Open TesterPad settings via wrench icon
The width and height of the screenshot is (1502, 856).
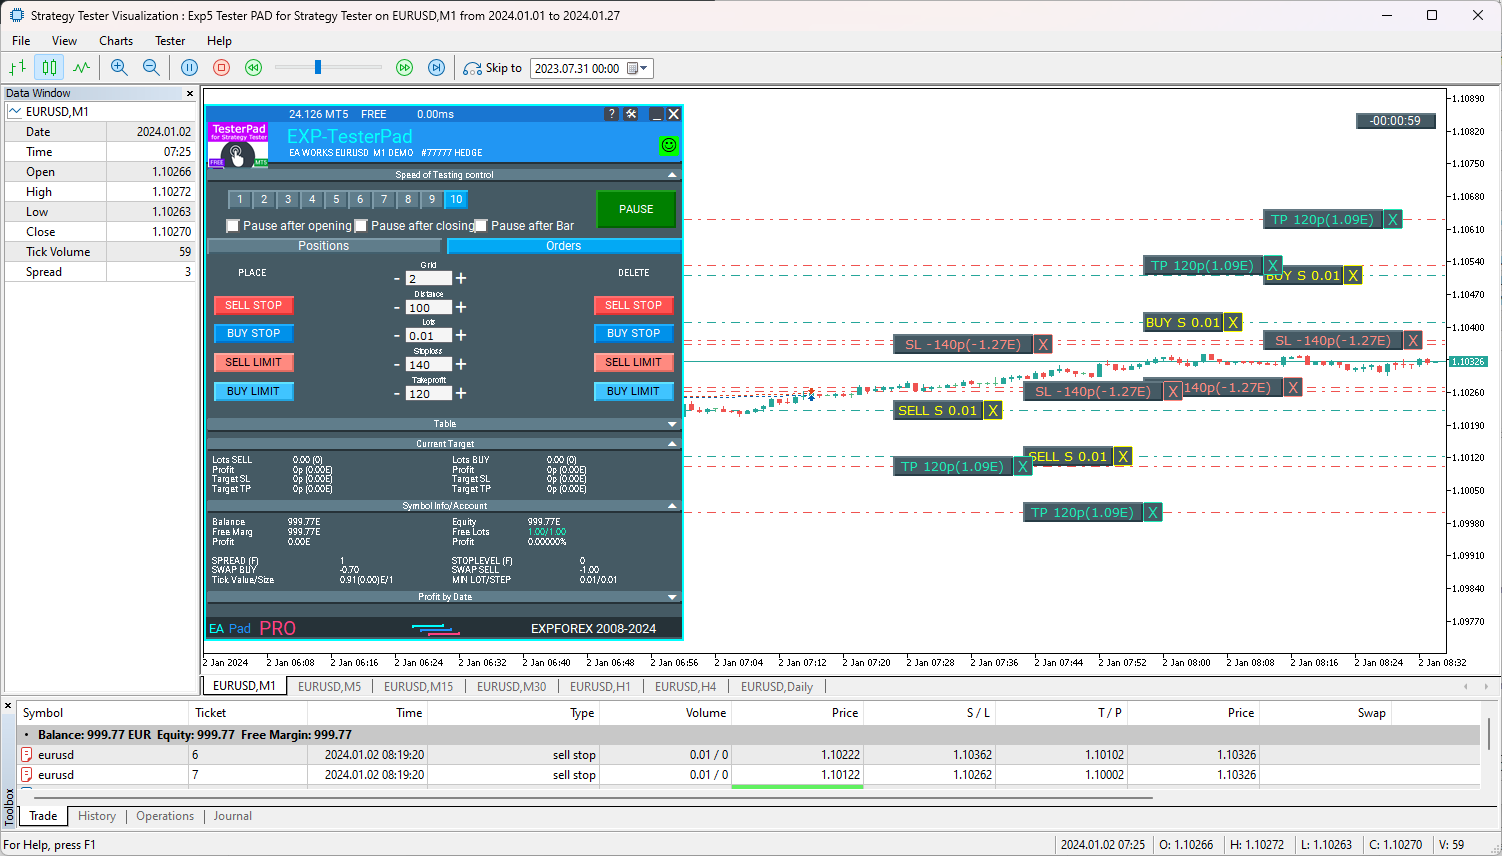point(631,114)
